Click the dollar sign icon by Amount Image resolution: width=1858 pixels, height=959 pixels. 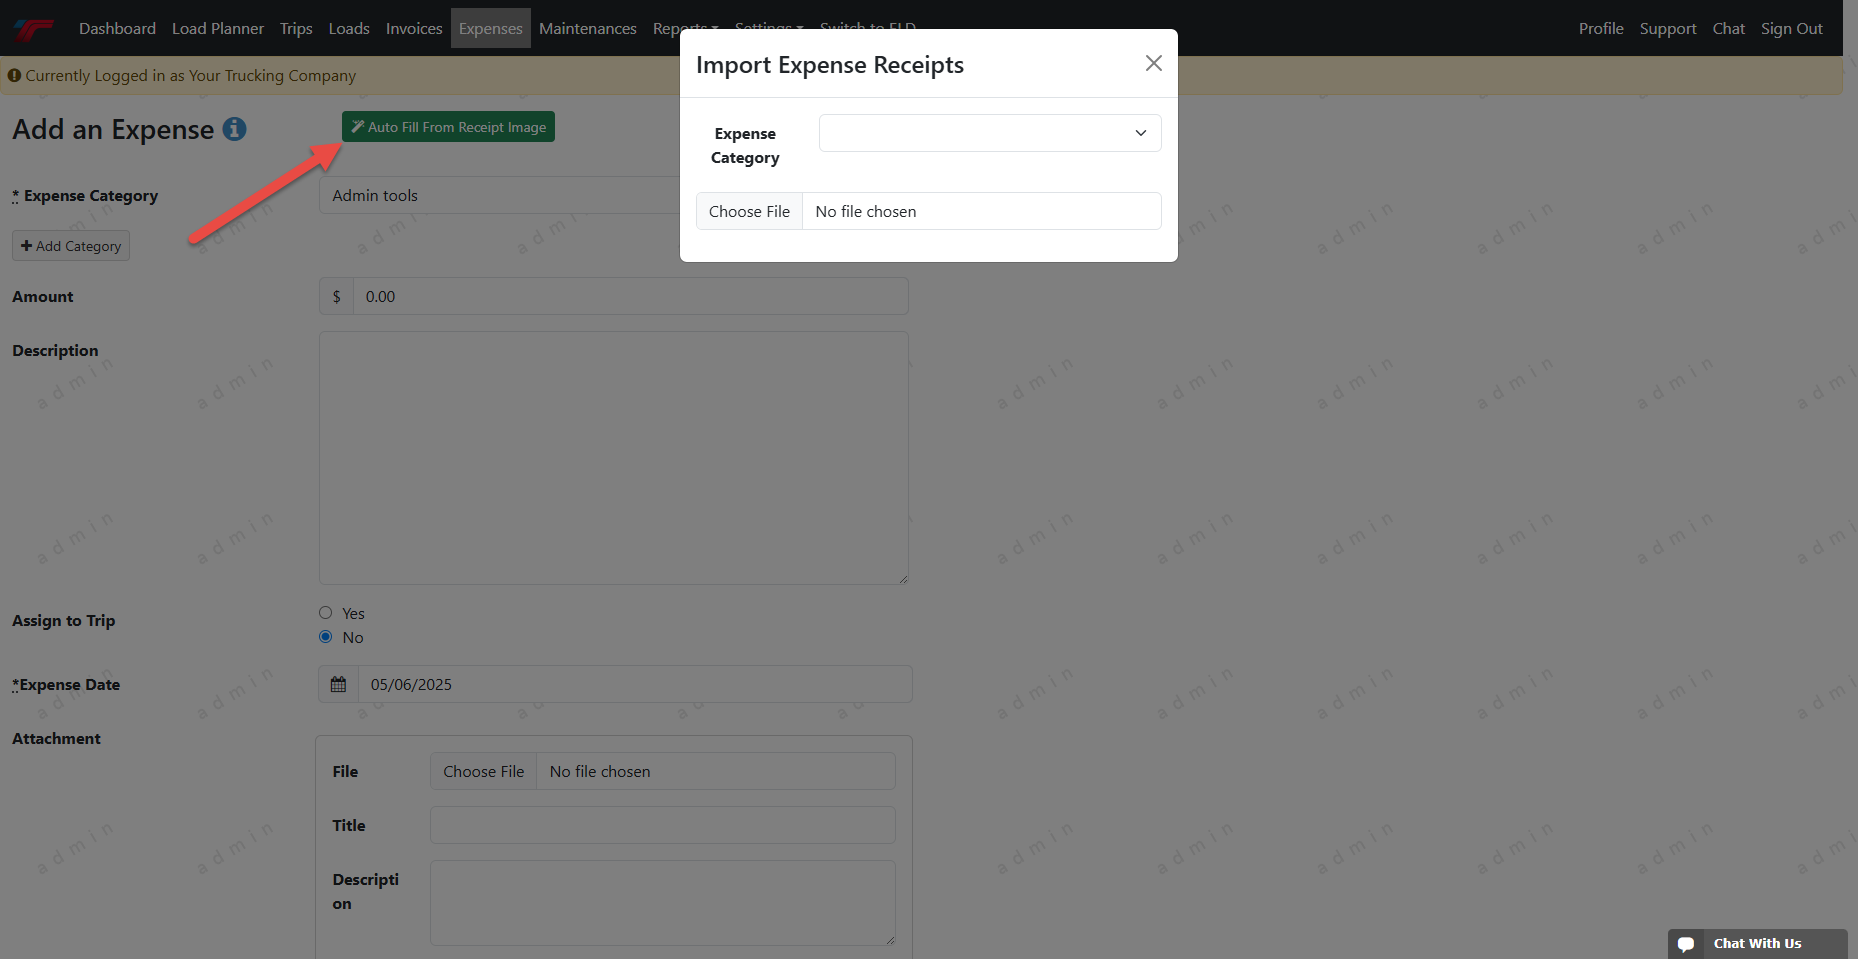336,297
